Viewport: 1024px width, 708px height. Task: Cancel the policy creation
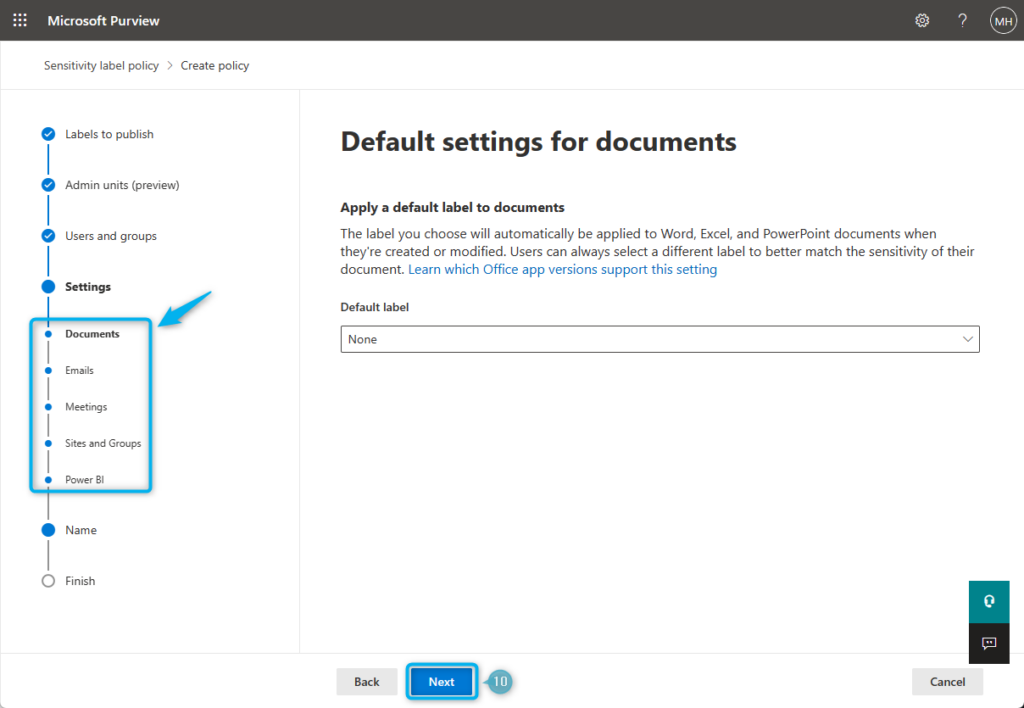pos(946,681)
